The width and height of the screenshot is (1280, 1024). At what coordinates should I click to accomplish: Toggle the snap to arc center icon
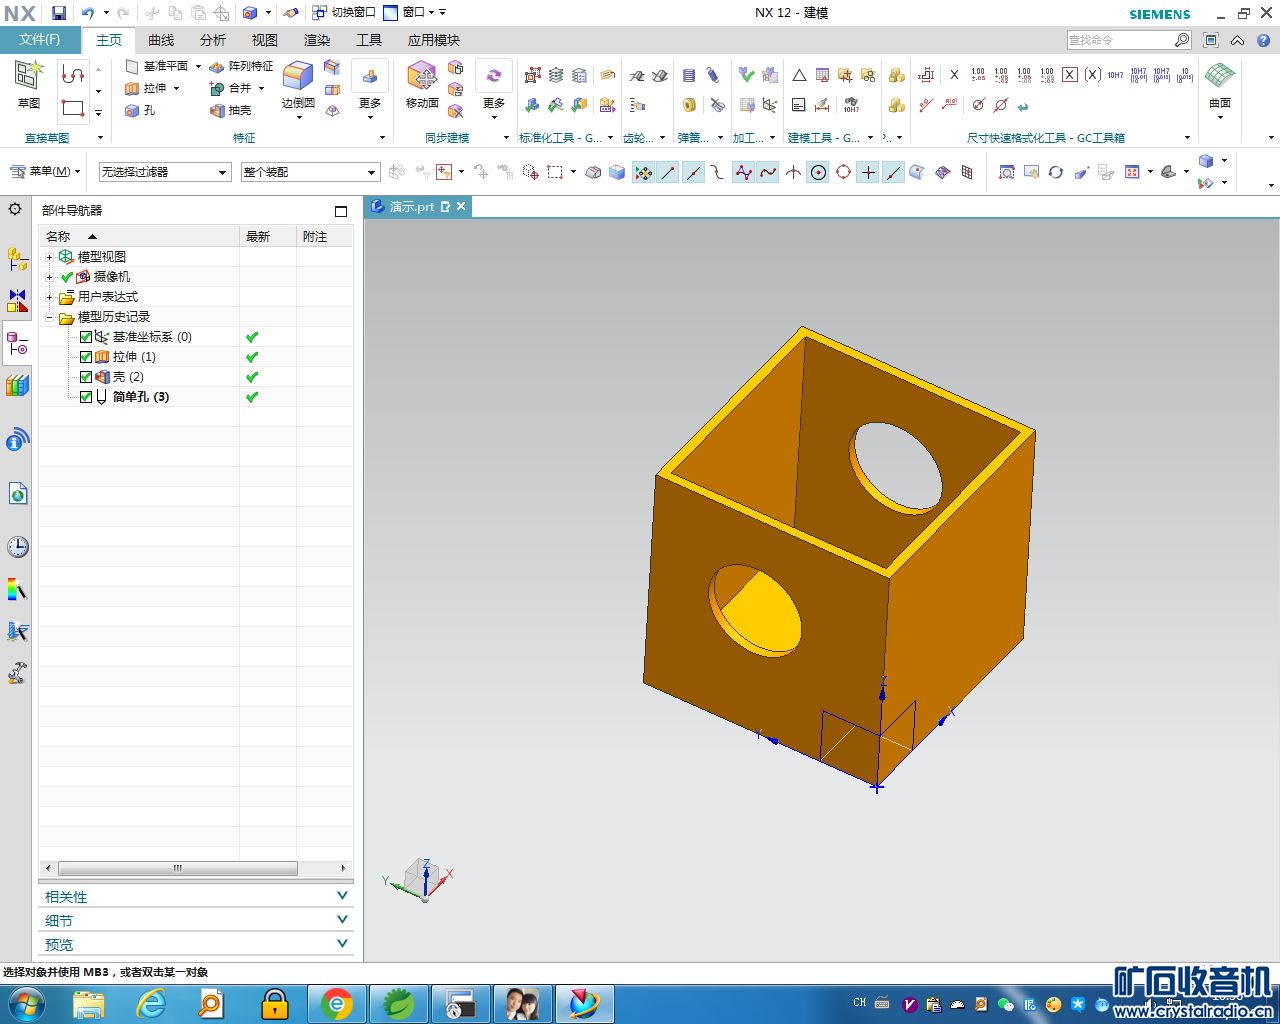(x=818, y=172)
